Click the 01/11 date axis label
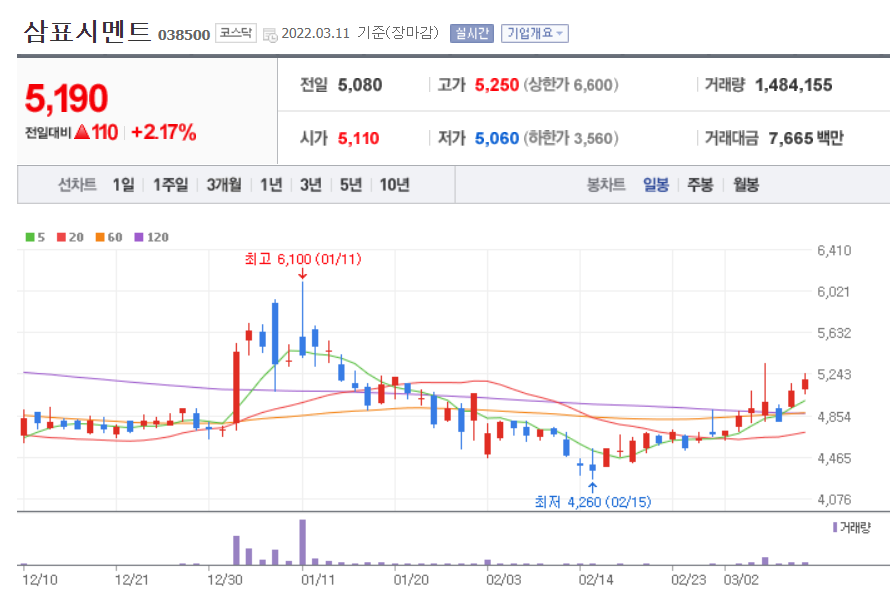The height and width of the screenshot is (603, 890). point(317,580)
